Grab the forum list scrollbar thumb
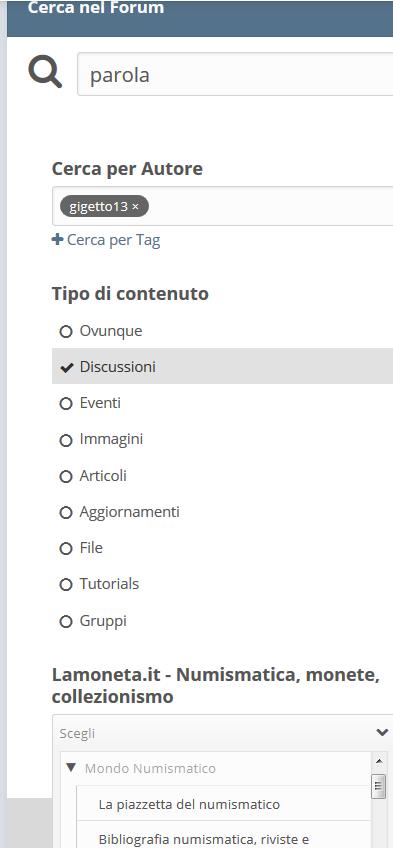Screen dimensions: 393x848 pyautogui.click(x=379, y=786)
